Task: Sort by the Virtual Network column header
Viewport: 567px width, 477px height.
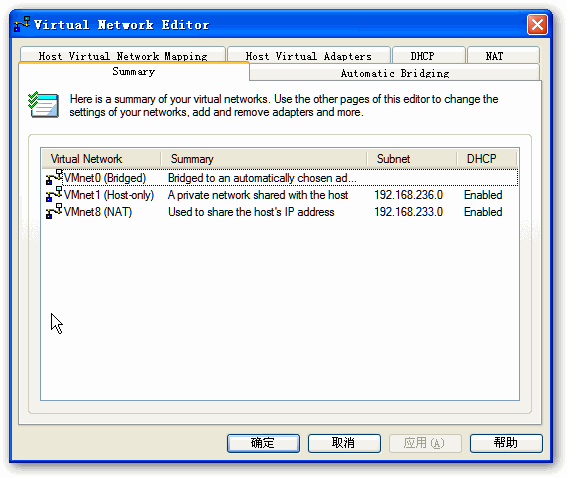Action: click(x=101, y=158)
